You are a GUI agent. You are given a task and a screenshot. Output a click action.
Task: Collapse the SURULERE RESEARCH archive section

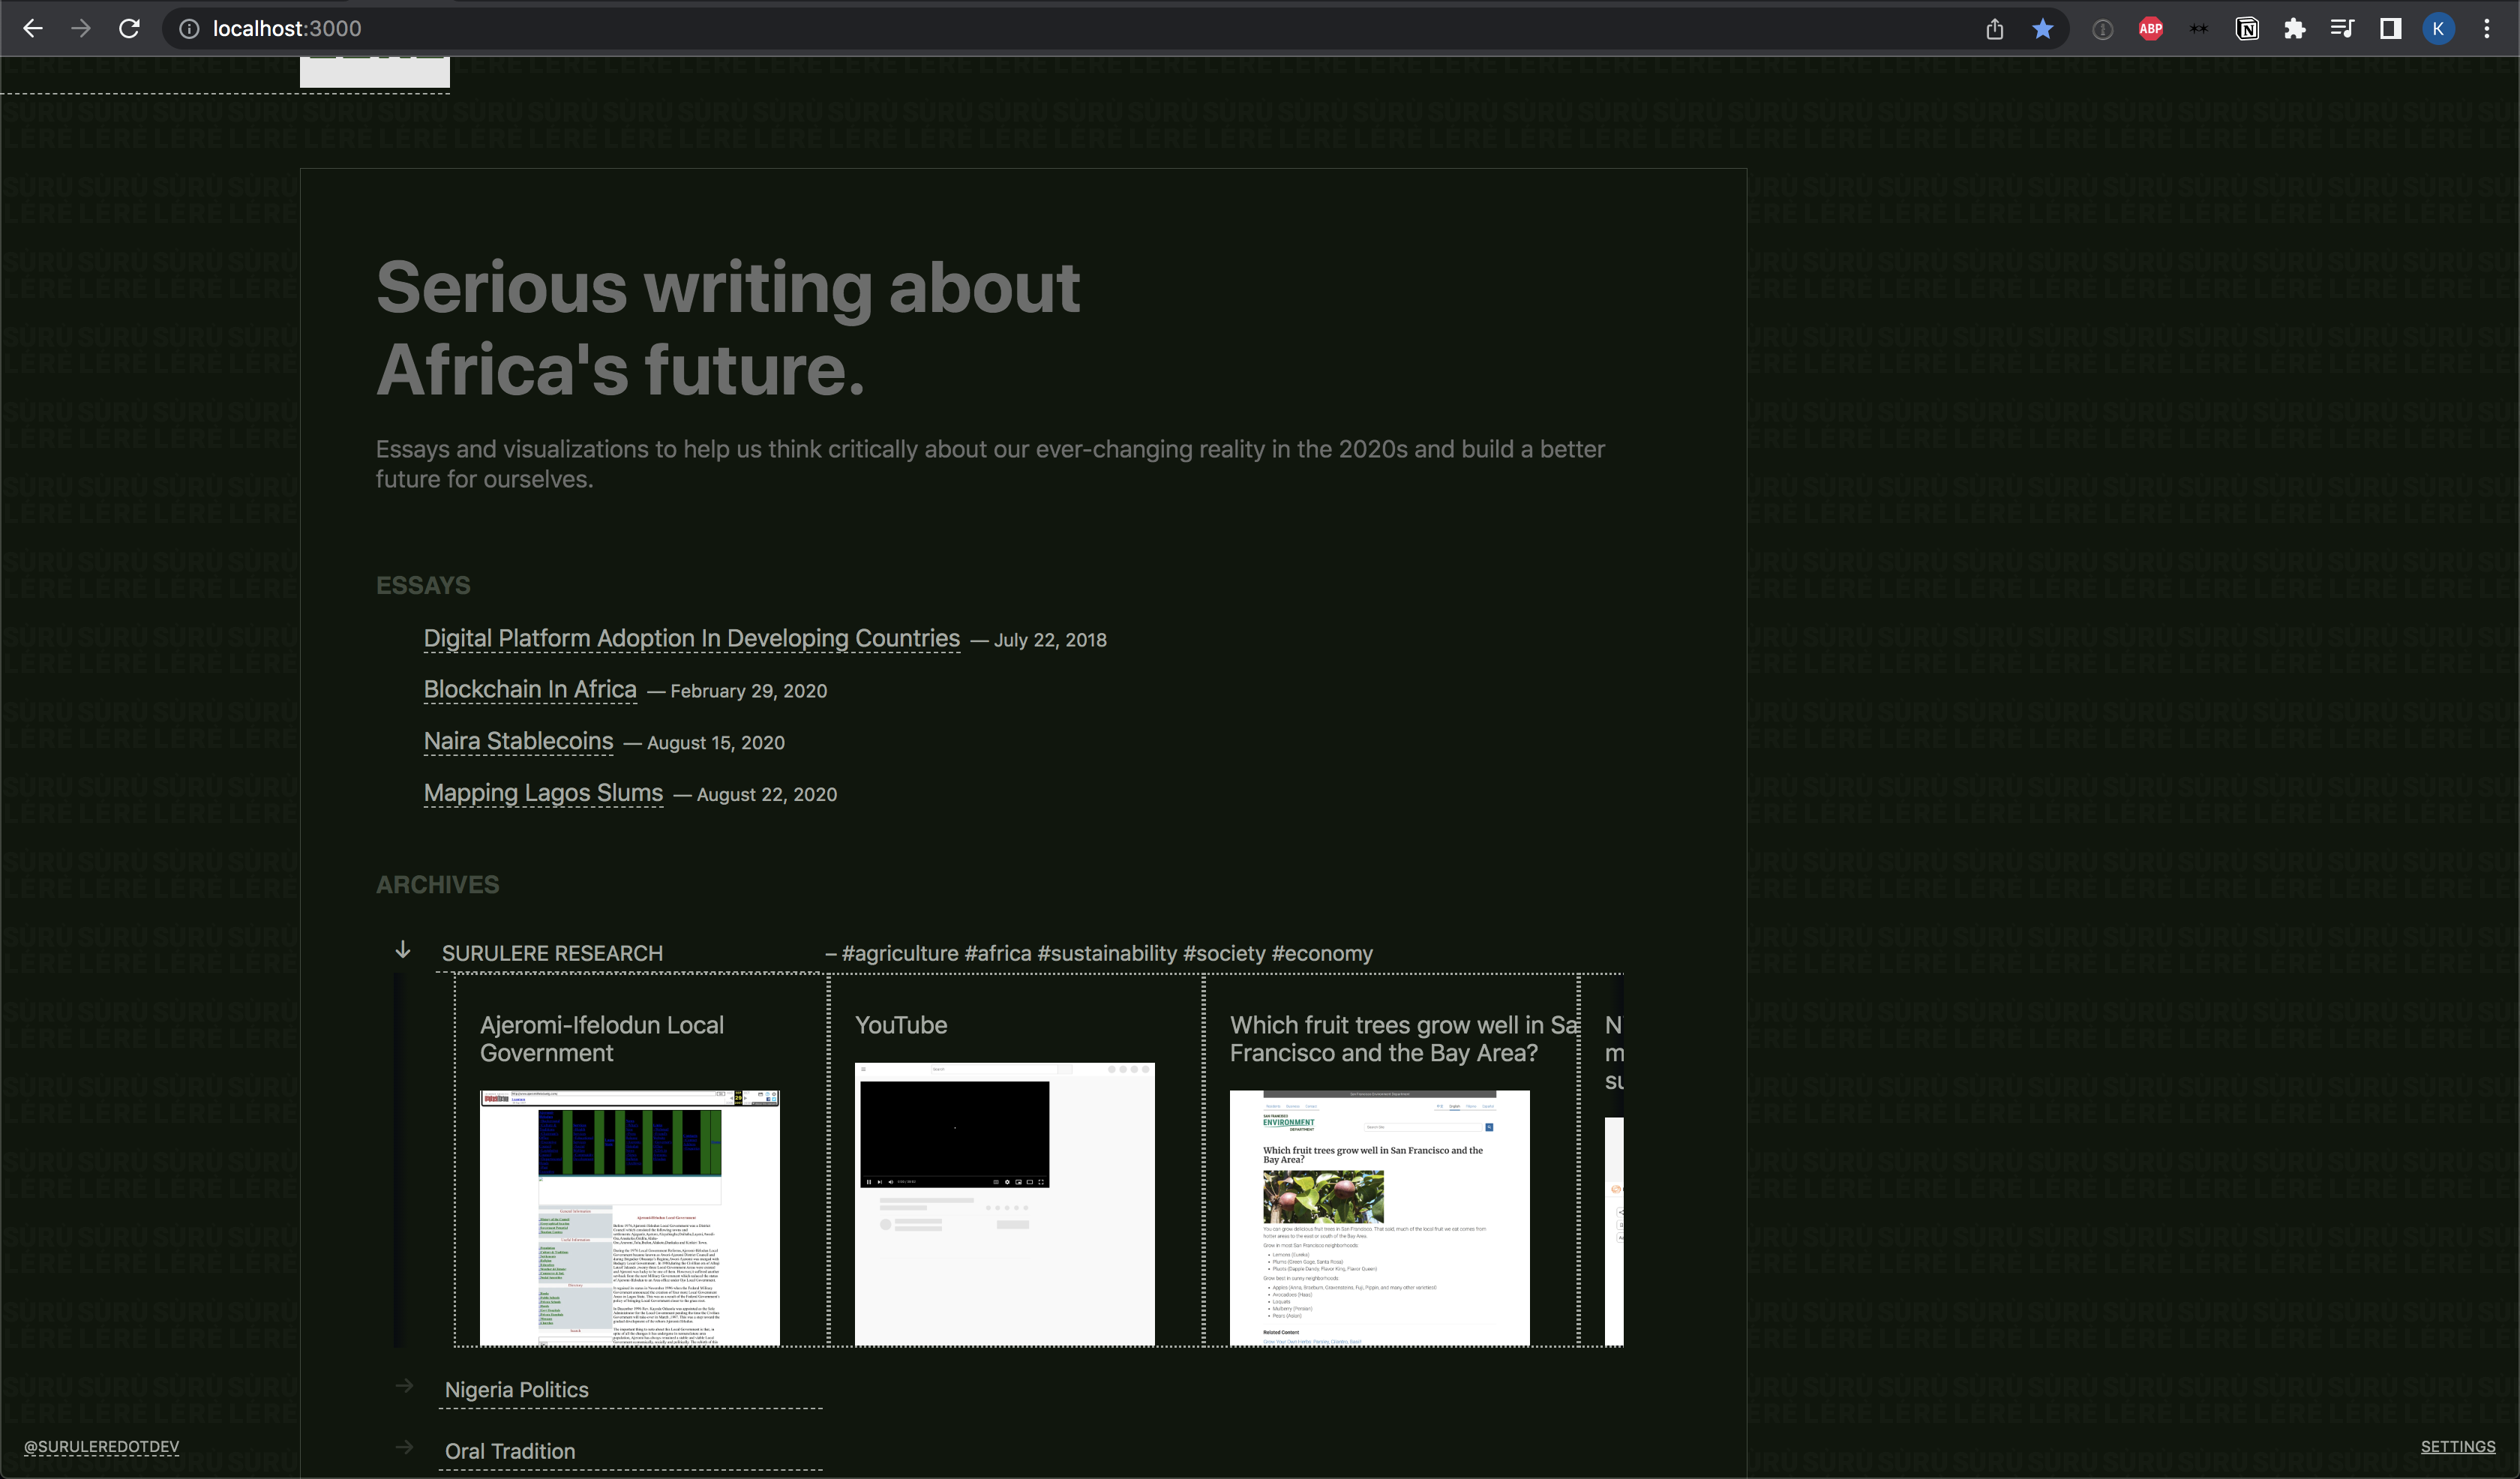pyautogui.click(x=403, y=951)
